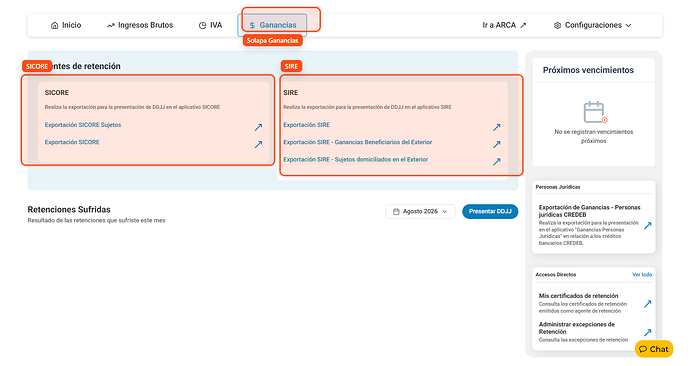Screen dimensions: 690x366
Task: Open Exportación SICORE Sujetos link
Action: 83,125
